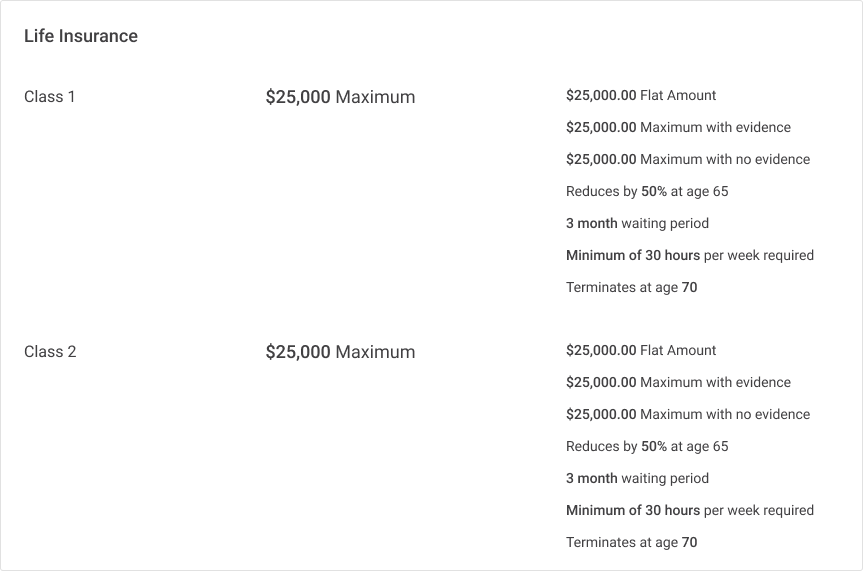Select the Class 2 label
Viewport: 863px width, 571px height.
[50, 352]
